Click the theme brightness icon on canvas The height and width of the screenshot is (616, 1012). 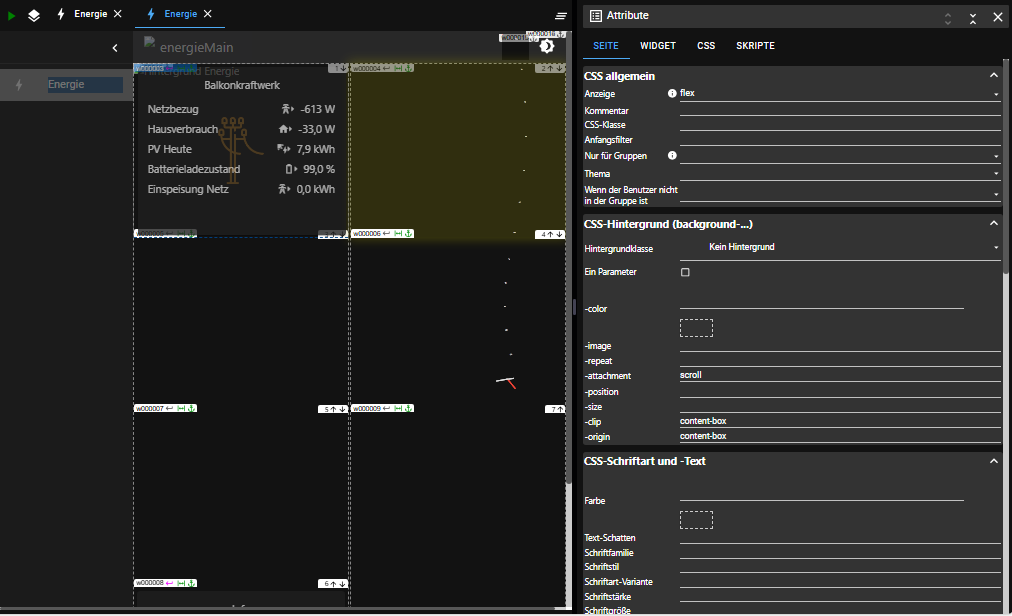point(547,46)
